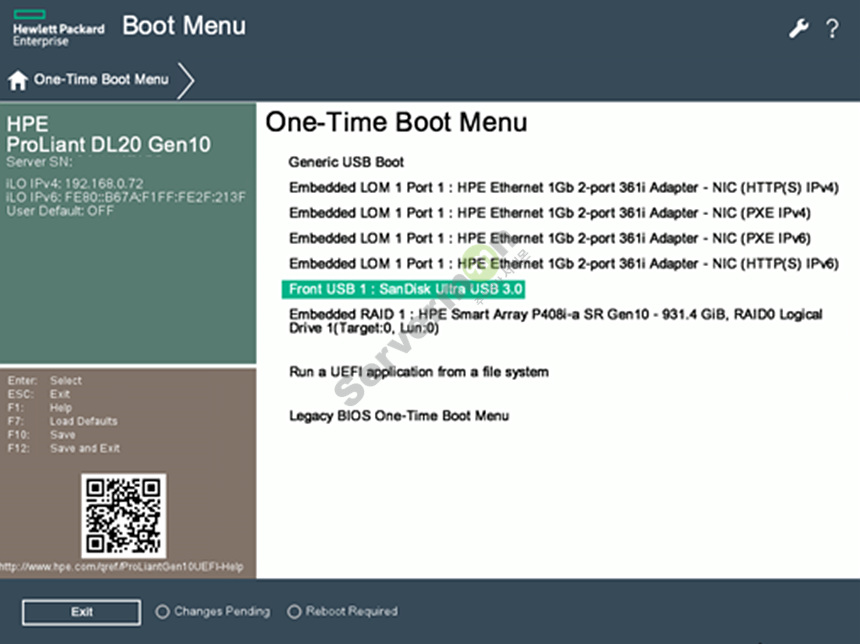
Task: Click the iLO IPv4: 192.168.0.72 text
Action: click(x=75, y=183)
